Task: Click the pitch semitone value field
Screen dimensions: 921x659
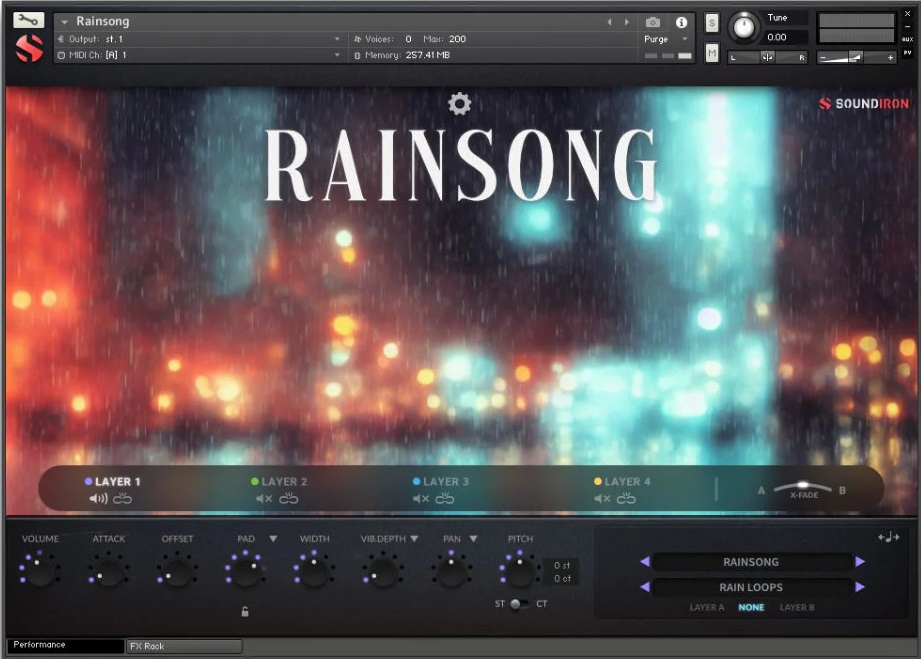Action: pyautogui.click(x=562, y=566)
